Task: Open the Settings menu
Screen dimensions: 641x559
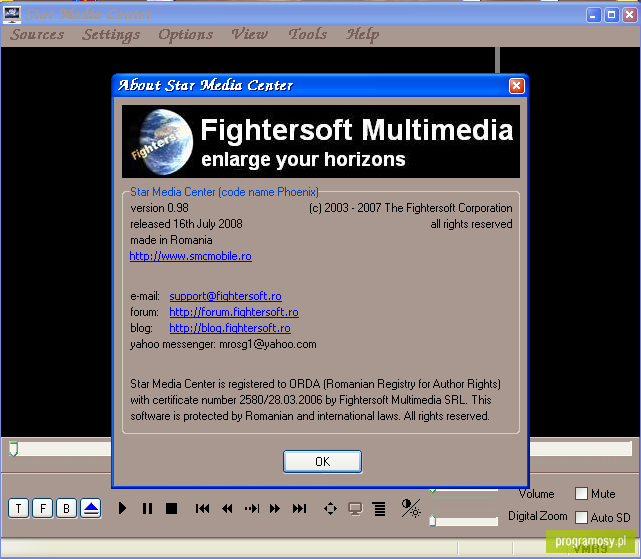Action: point(111,35)
